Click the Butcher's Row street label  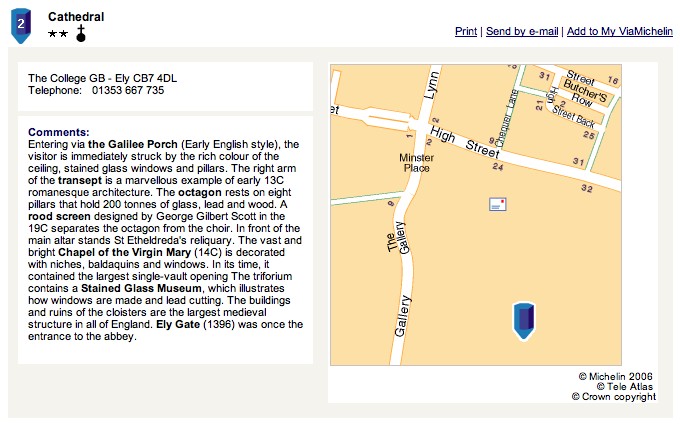tap(584, 94)
